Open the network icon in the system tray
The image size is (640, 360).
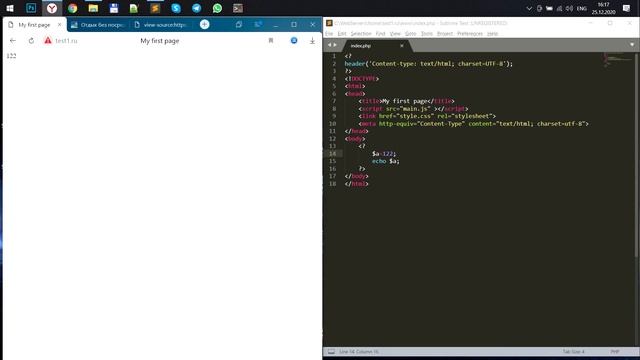559,8
